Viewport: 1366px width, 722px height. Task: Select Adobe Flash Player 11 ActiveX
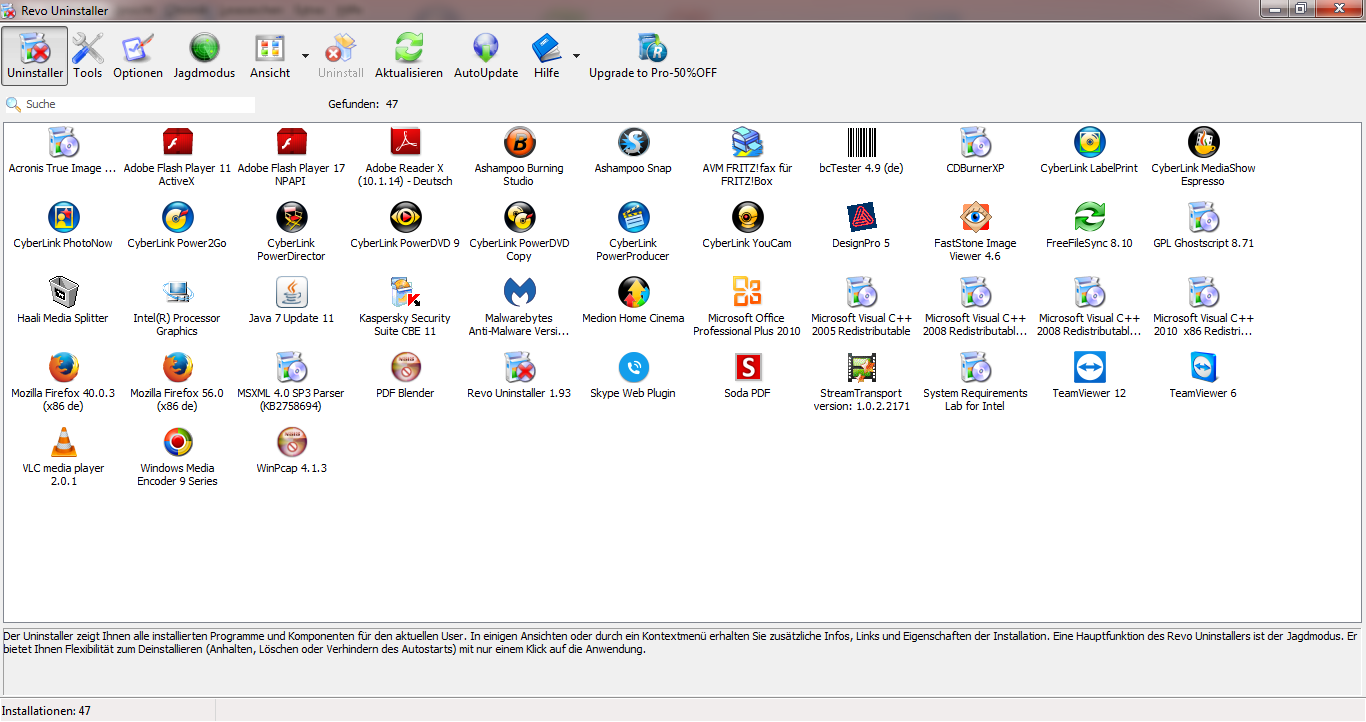(177, 157)
